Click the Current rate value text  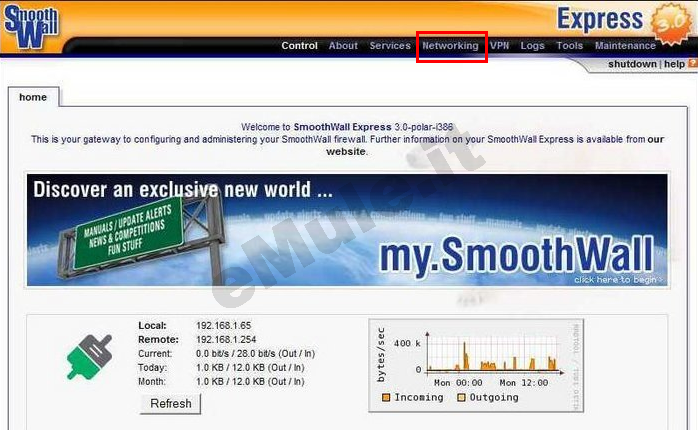click(x=255, y=353)
